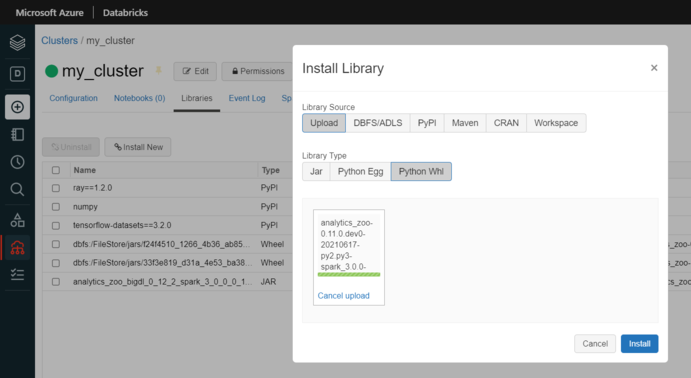Switch to the Libraries tab
Image resolution: width=691 pixels, height=378 pixels.
pos(197,98)
